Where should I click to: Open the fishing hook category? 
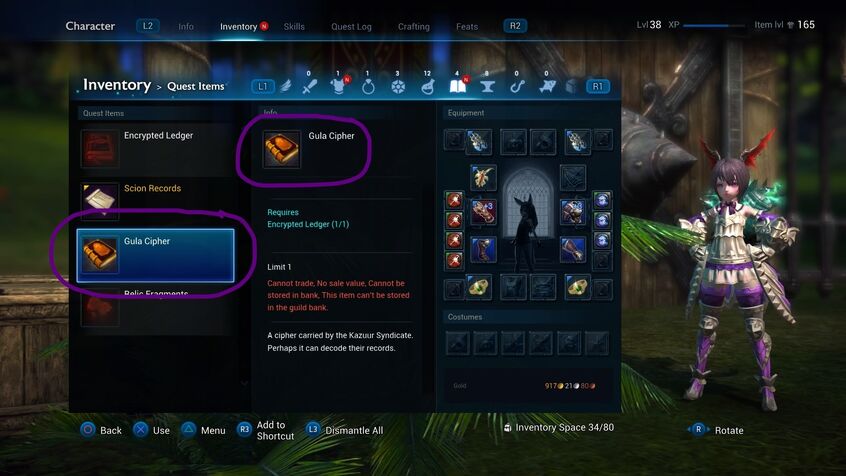(x=517, y=86)
